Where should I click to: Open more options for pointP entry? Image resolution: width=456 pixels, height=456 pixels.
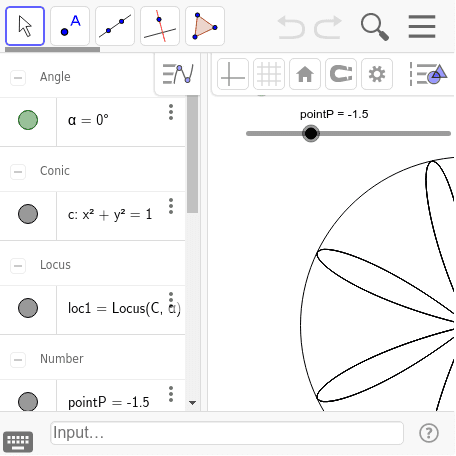tap(171, 394)
